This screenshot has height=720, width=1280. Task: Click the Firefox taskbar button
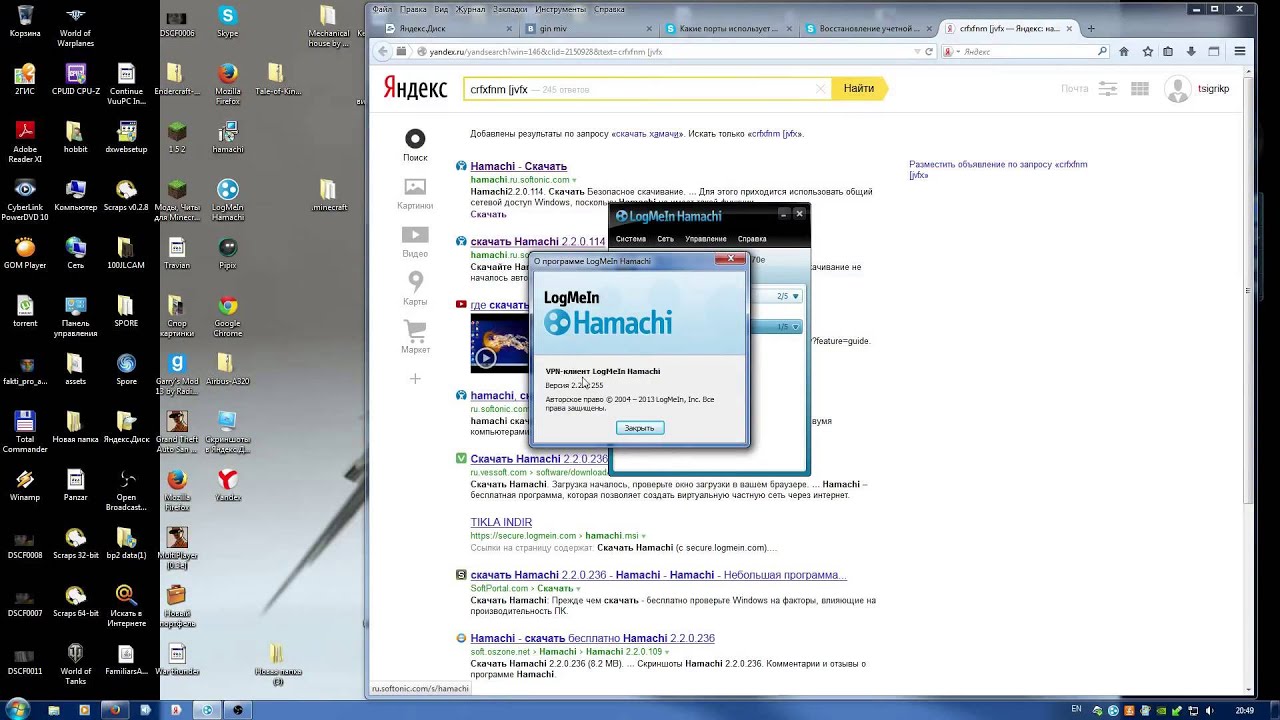coord(115,710)
